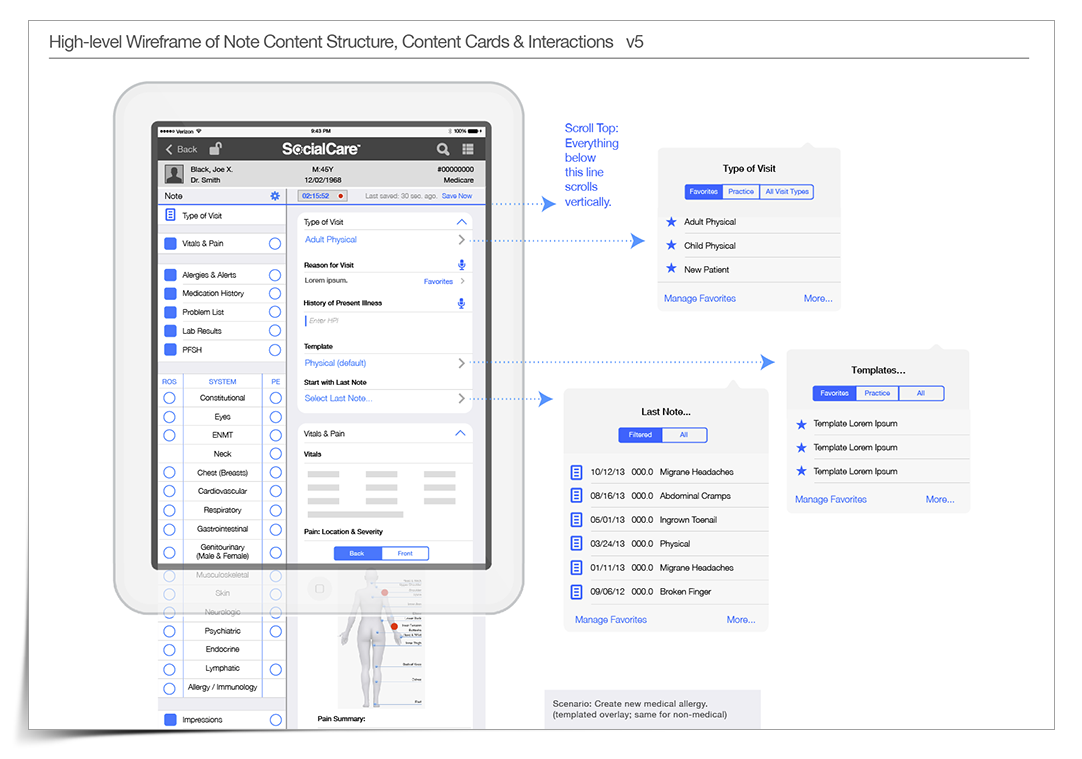Toggle the circle for Allergies & Alerts
The height and width of the screenshot is (759, 1082).
tap(275, 275)
